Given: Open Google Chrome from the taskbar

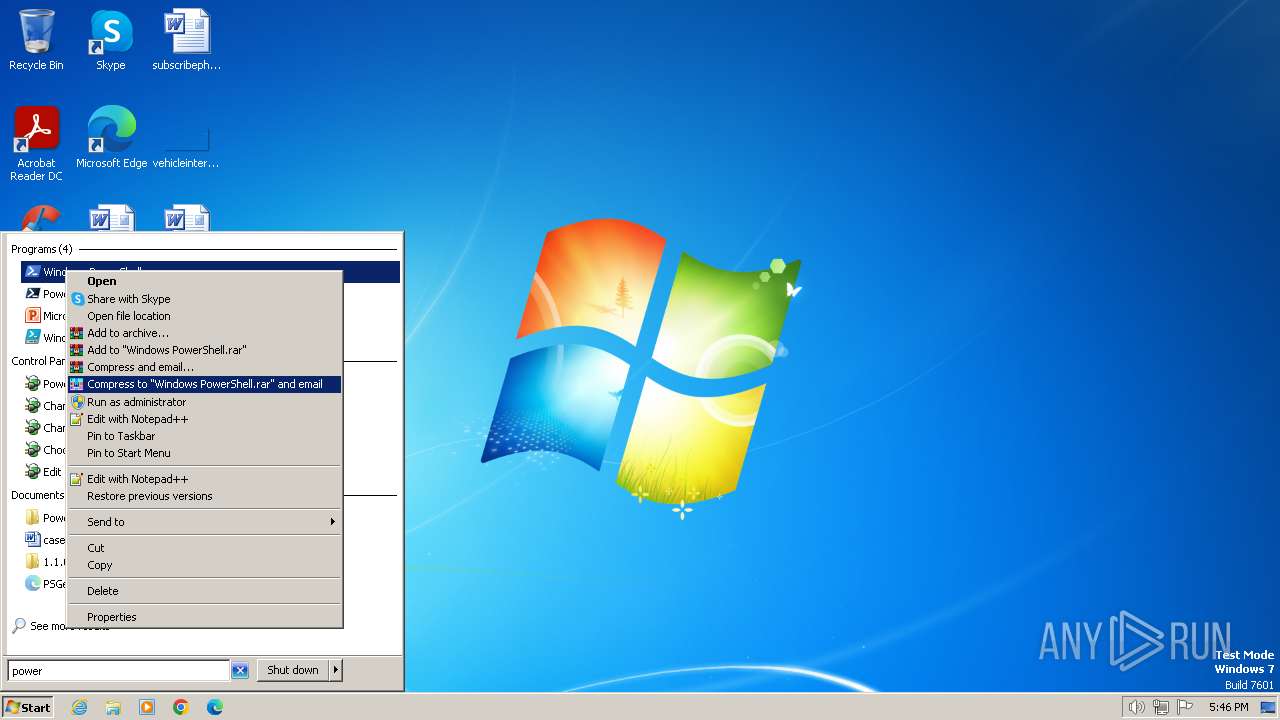Looking at the screenshot, I should [x=181, y=707].
